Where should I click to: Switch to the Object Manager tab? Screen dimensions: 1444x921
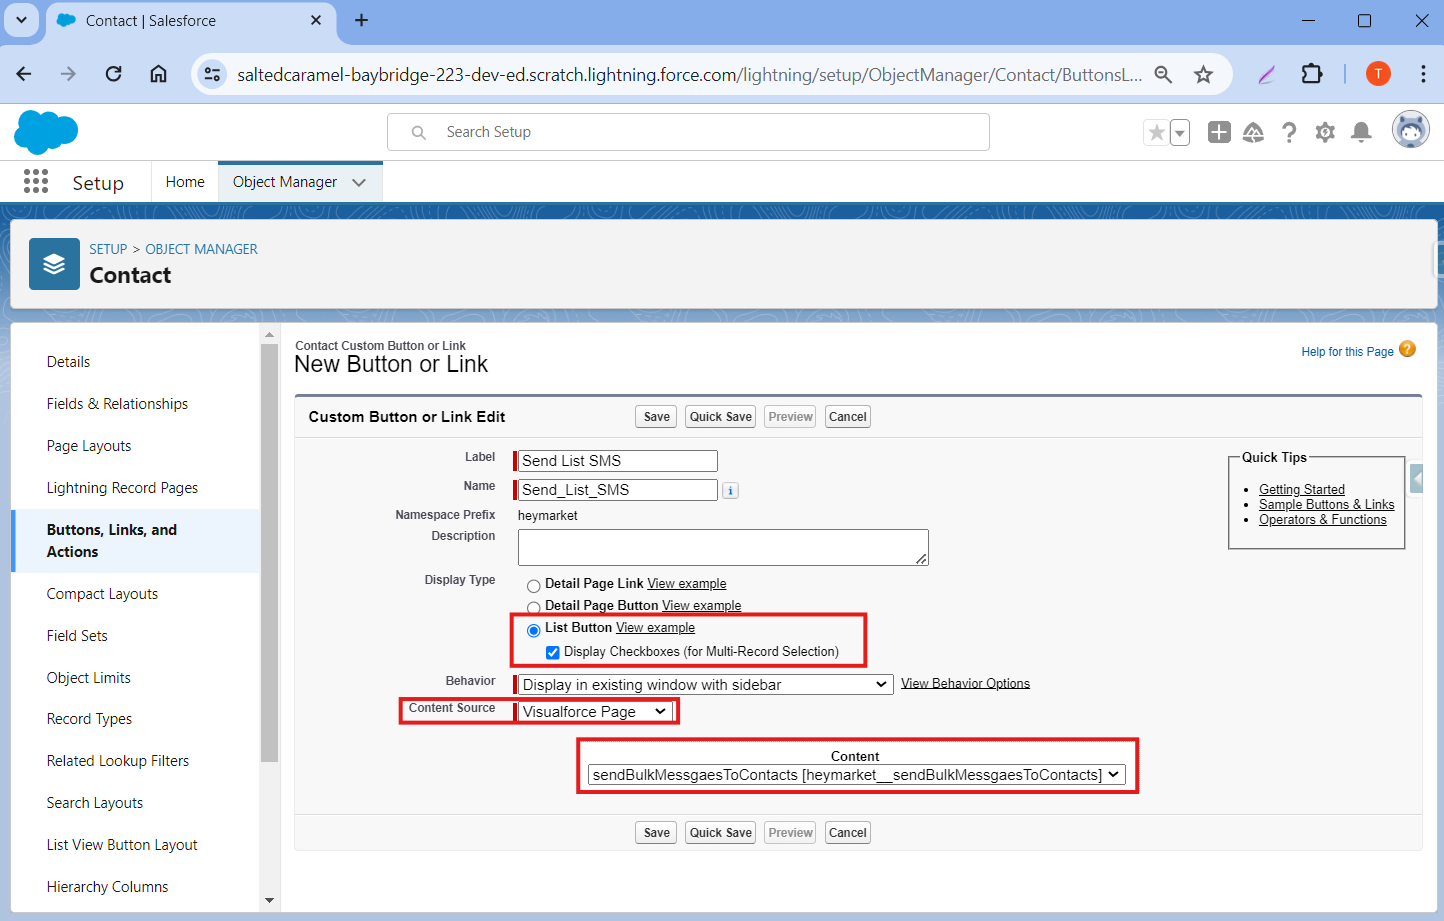[x=285, y=182]
